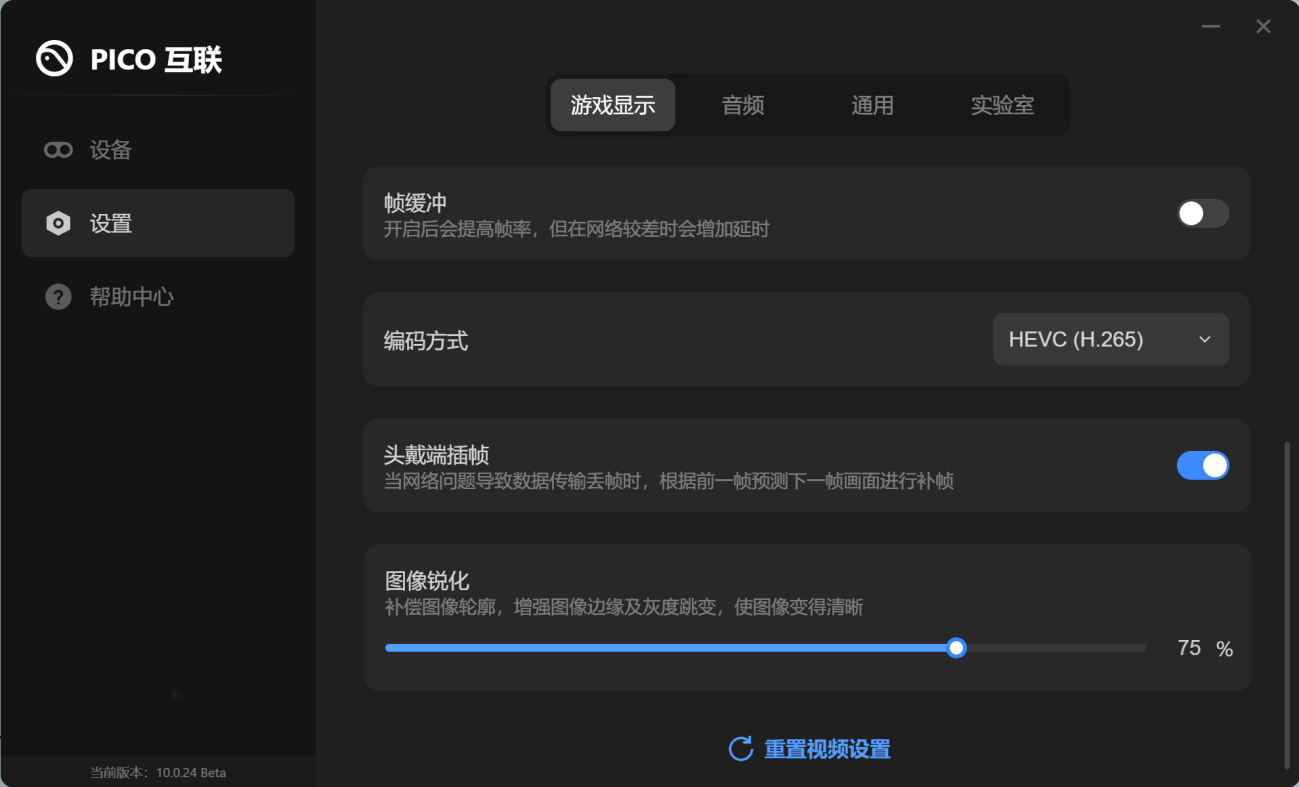Minimize the PICO 互联 window

(x=1211, y=27)
